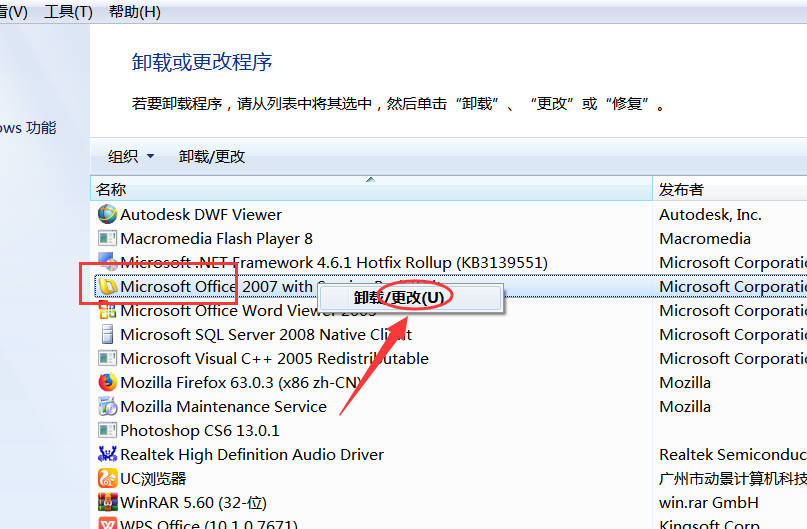Click the Photoshop CS6 icon

[107, 430]
